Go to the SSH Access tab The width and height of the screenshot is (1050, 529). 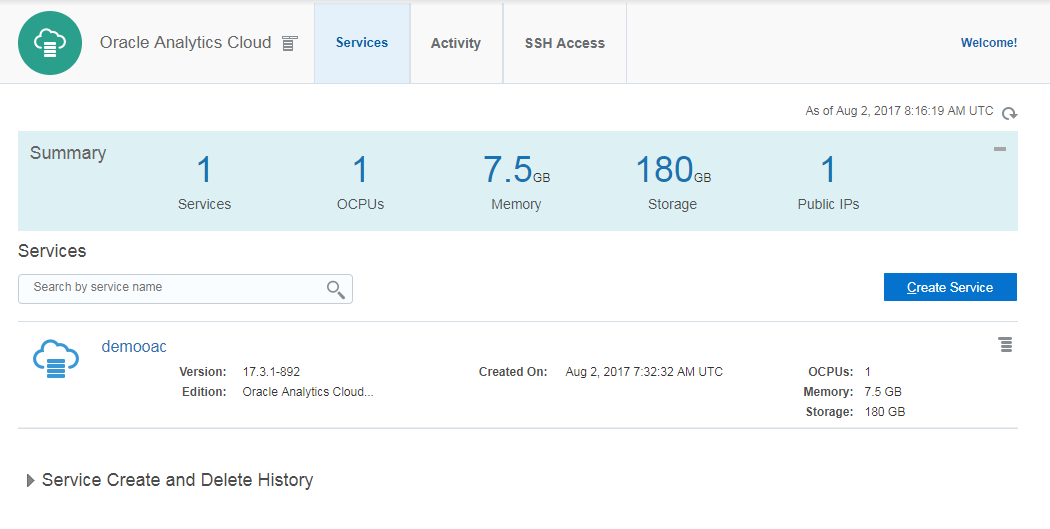(565, 43)
